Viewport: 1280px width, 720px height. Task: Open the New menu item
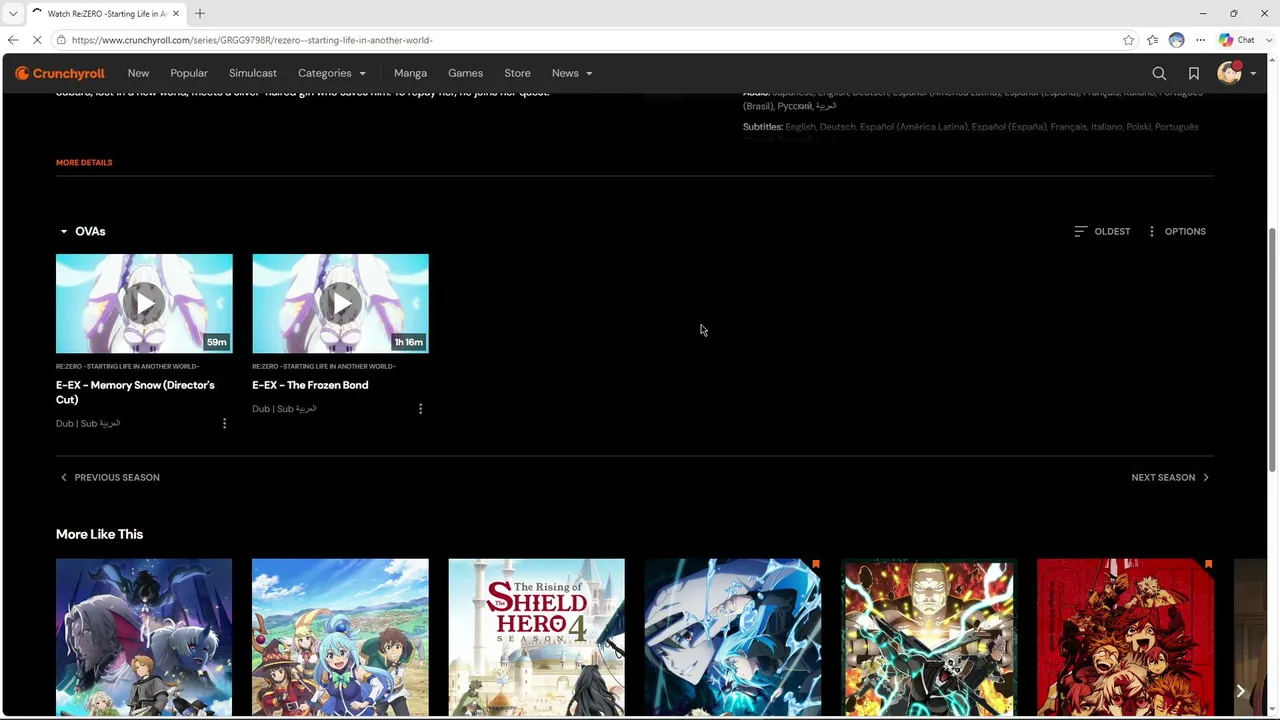[138, 73]
